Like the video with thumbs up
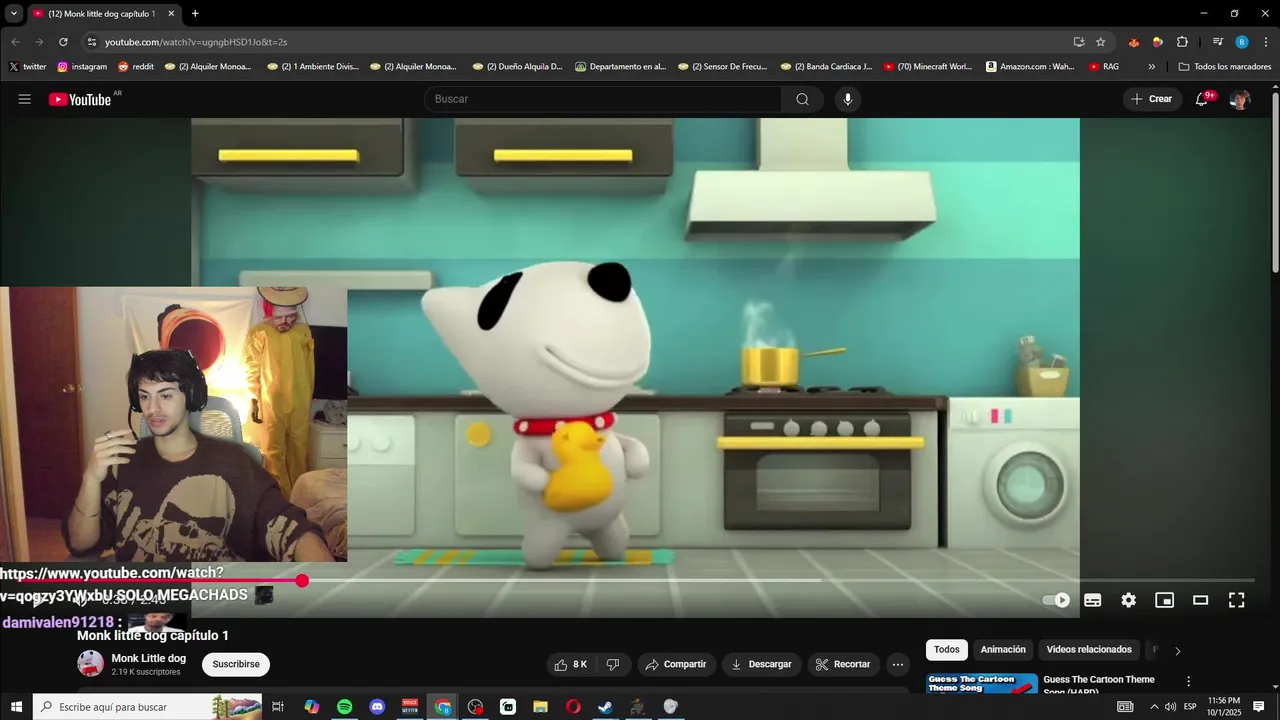 [x=571, y=664]
